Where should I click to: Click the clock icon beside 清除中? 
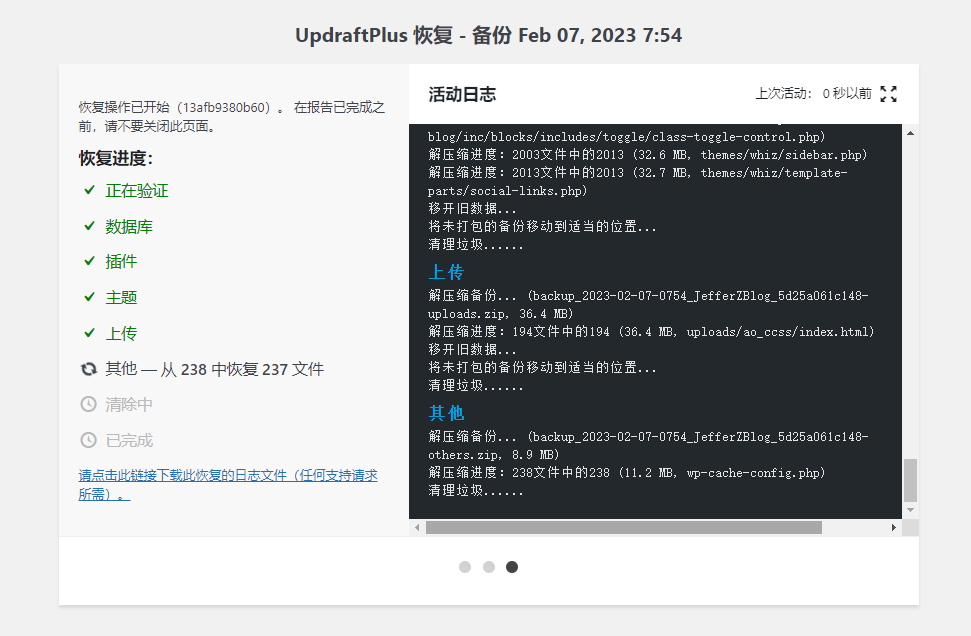pyautogui.click(x=89, y=404)
